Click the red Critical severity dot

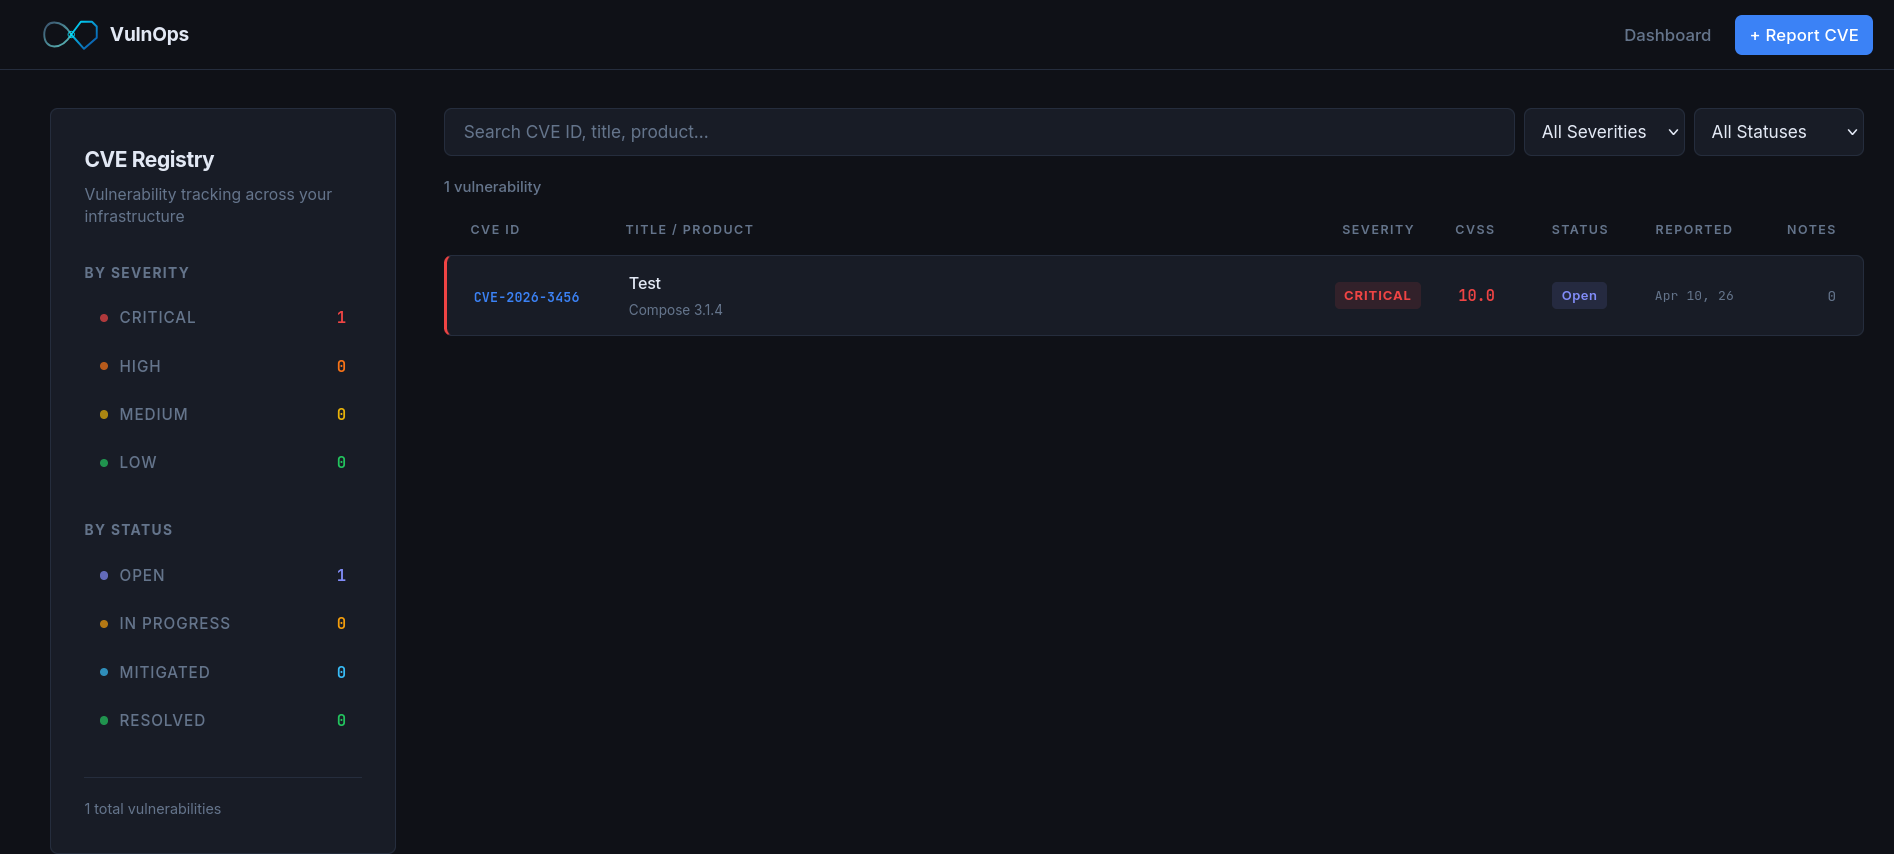[105, 317]
